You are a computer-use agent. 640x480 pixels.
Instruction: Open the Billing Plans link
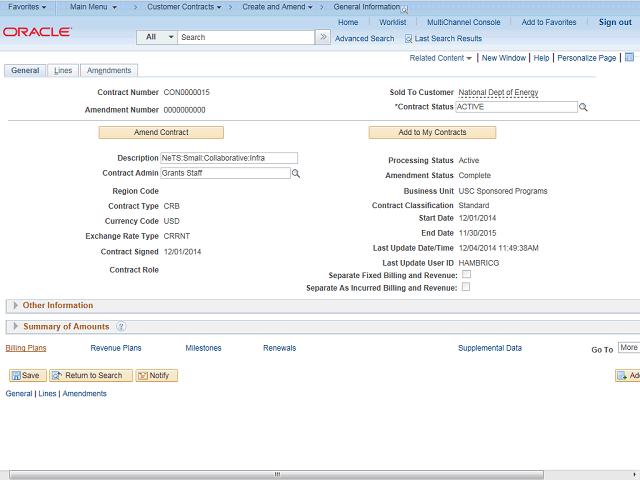pyautogui.click(x=26, y=348)
